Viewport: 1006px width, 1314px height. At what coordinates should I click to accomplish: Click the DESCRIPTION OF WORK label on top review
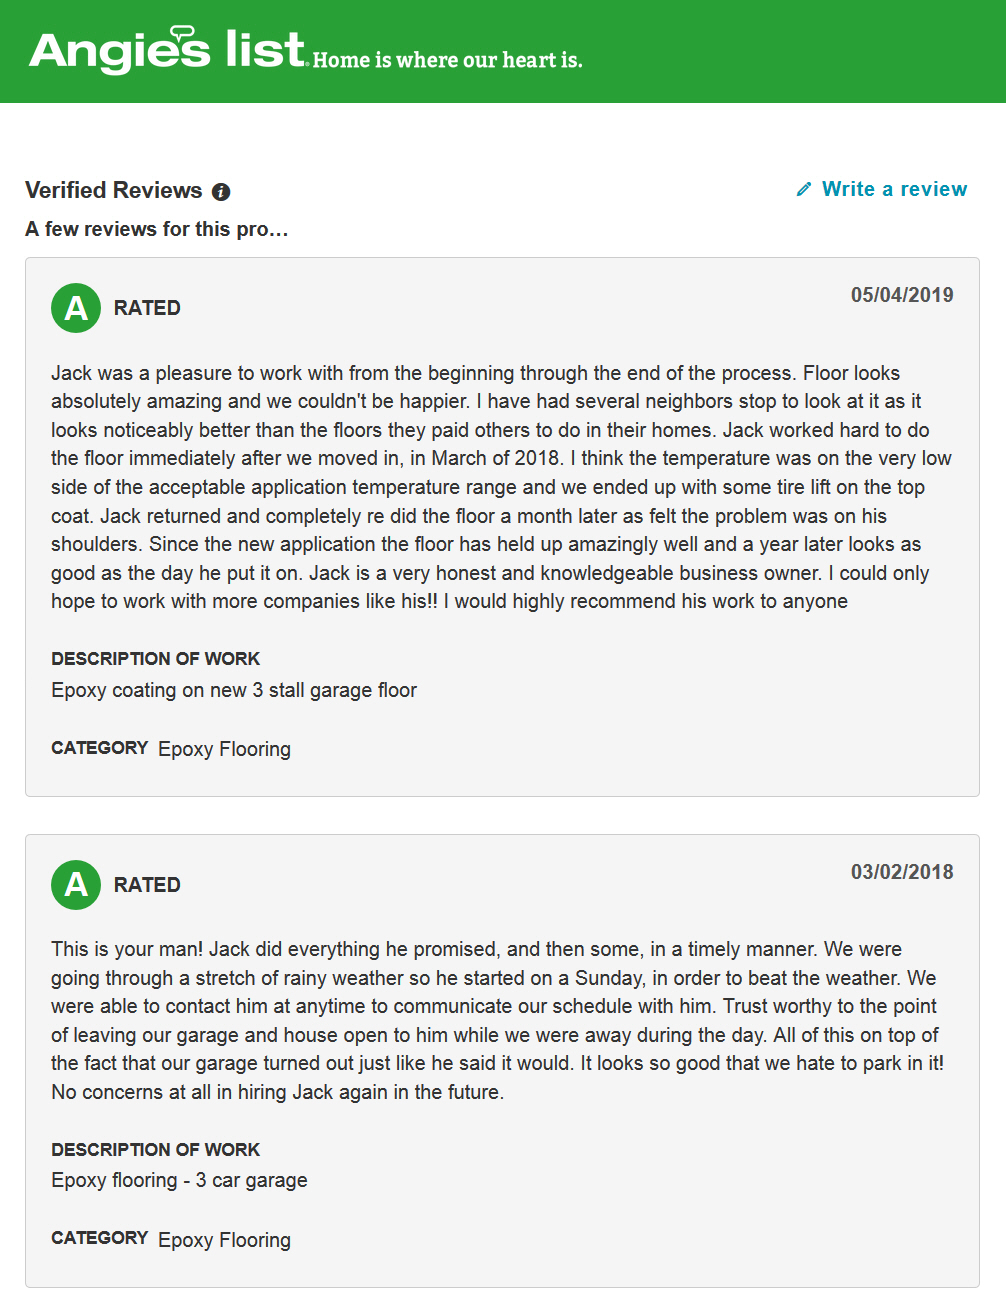pyautogui.click(x=155, y=658)
